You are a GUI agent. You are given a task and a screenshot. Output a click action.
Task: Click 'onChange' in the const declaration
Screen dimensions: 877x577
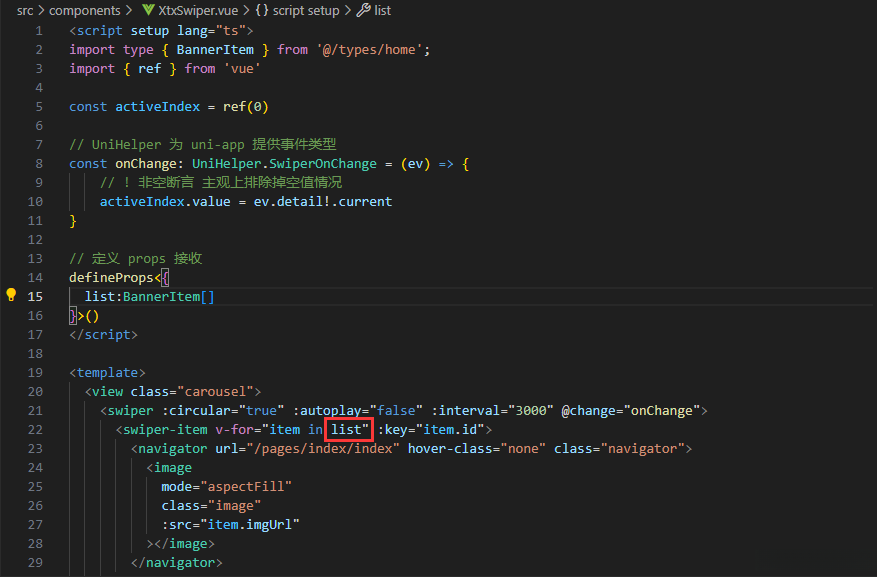pos(146,164)
